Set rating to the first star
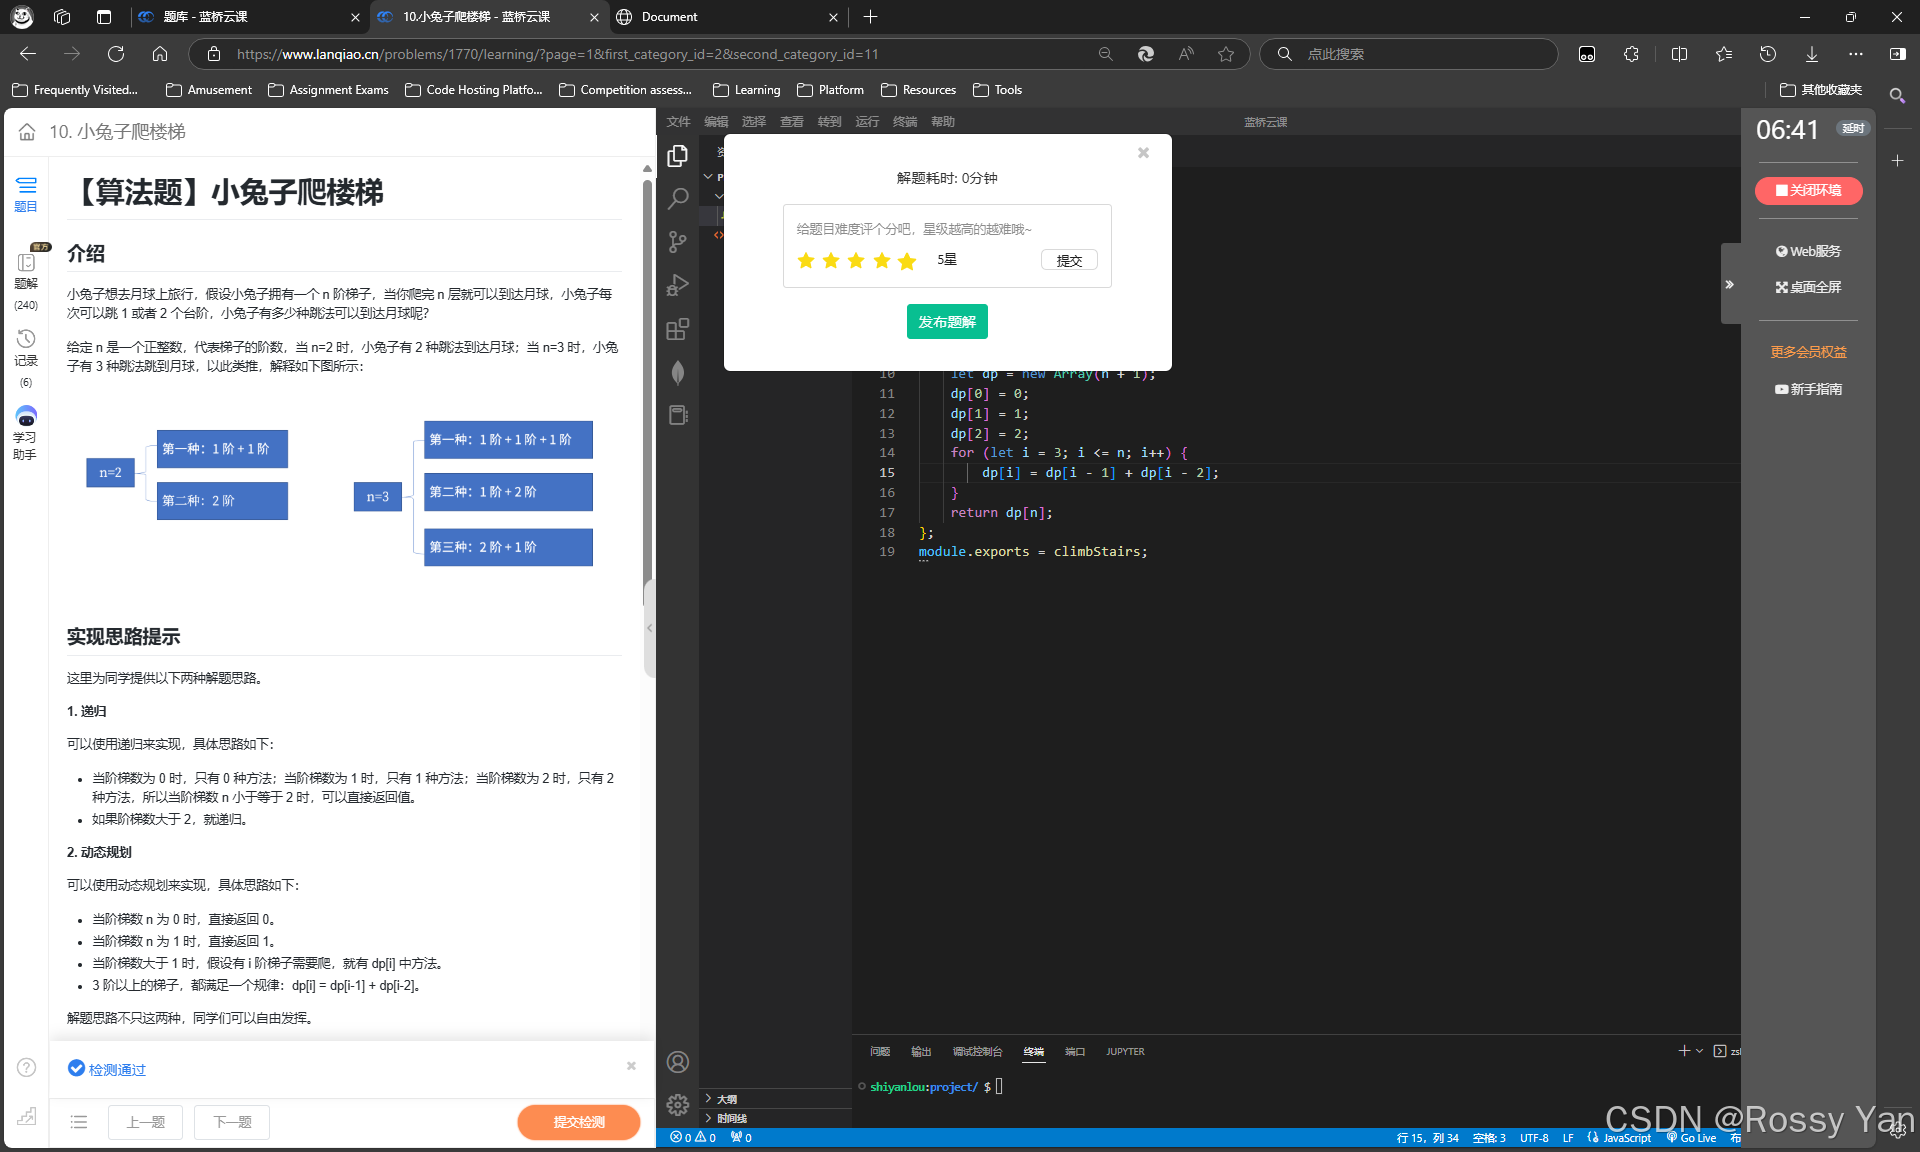This screenshot has width=1920, height=1152. point(806,261)
